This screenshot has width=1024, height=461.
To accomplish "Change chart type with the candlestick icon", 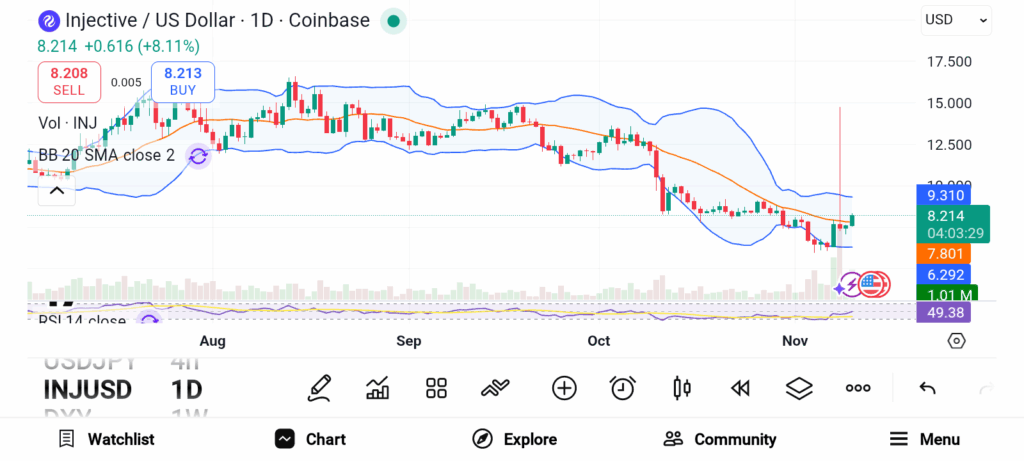I will pos(682,388).
